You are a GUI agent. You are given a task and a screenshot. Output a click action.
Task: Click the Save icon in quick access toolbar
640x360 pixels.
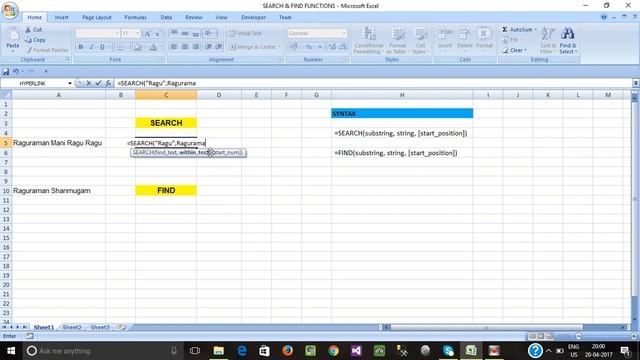[x=6, y=71]
